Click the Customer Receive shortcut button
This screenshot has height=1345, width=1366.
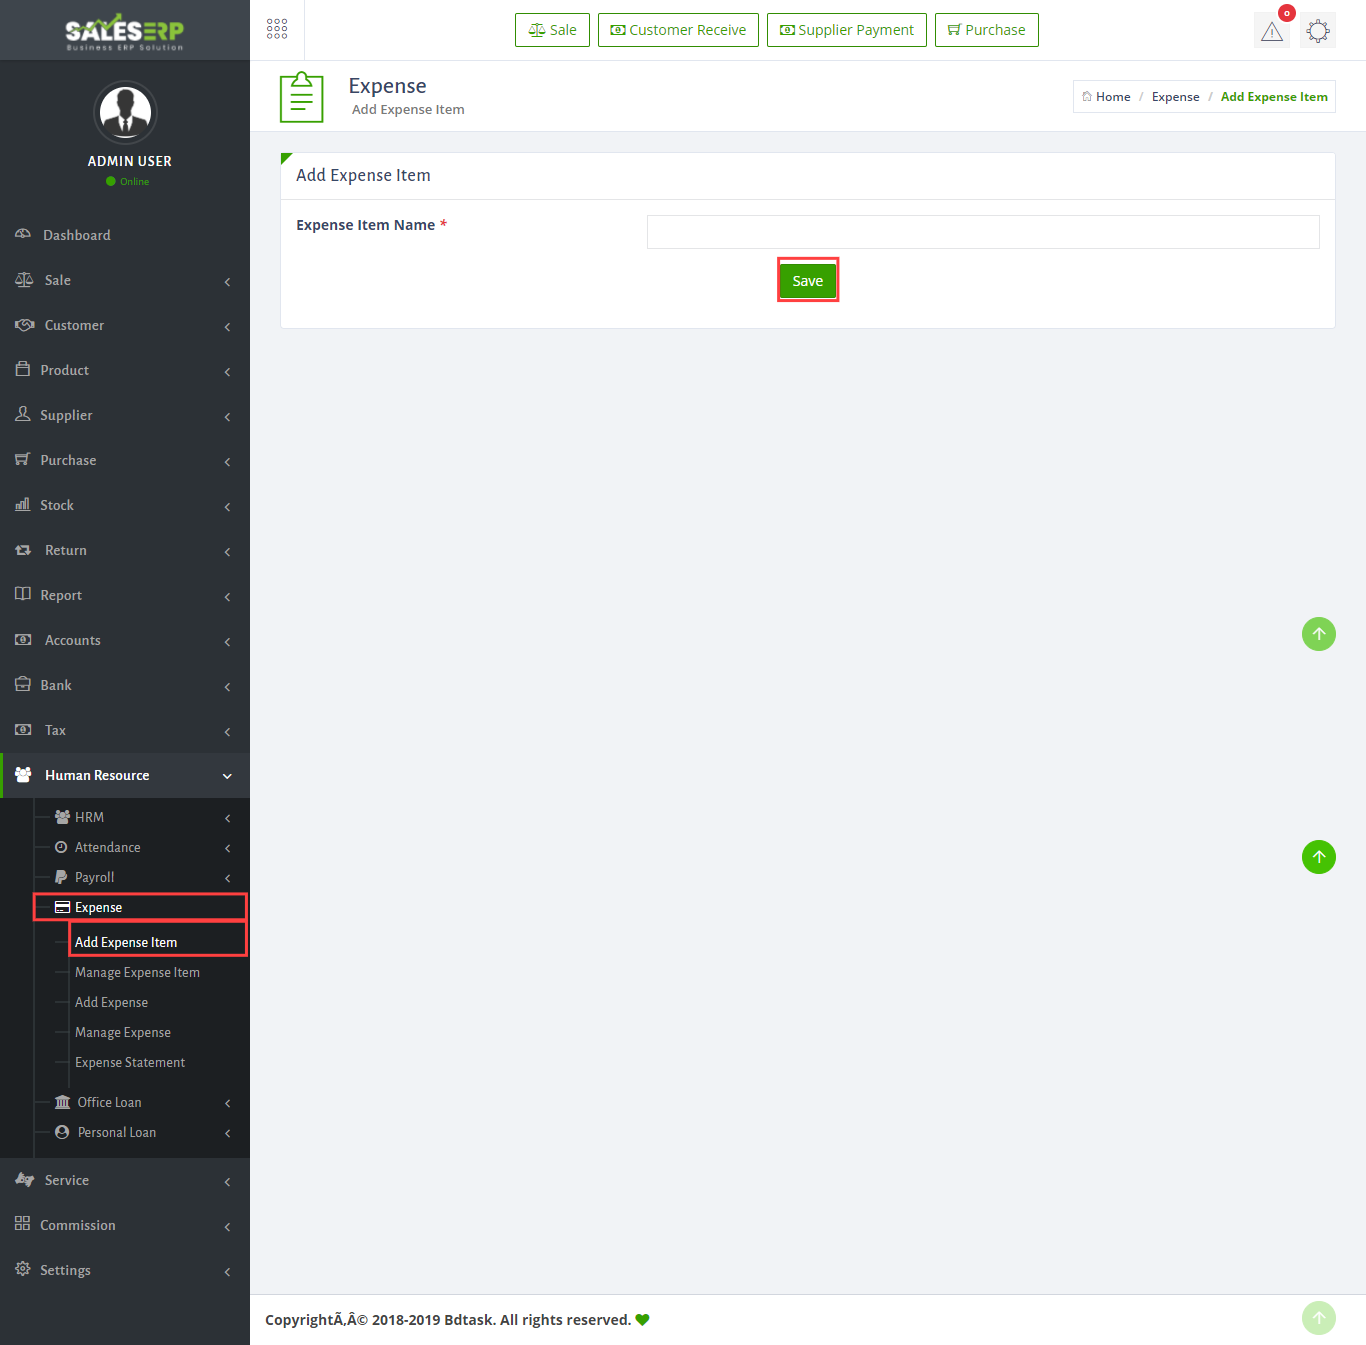pos(678,30)
